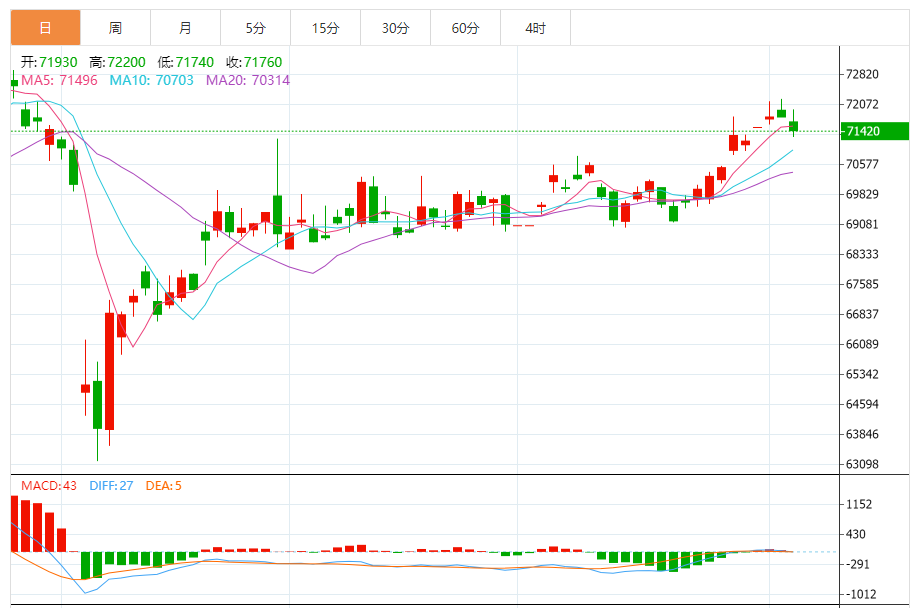Screen dimensions: 915x608
Task: Click the -1012 MACD axis label
Action: pyautogui.click(x=861, y=594)
